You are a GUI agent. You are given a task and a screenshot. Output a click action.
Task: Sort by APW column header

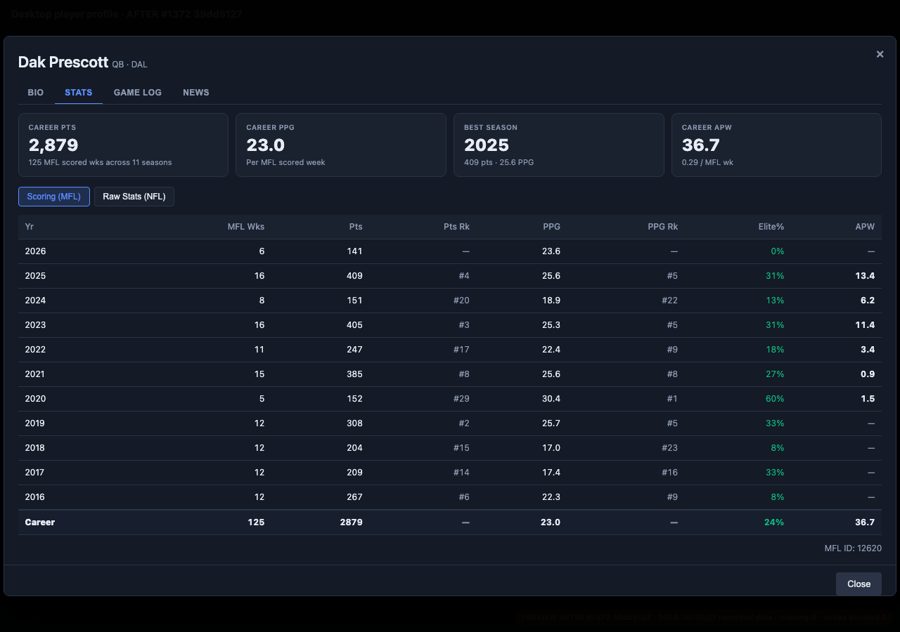click(865, 227)
